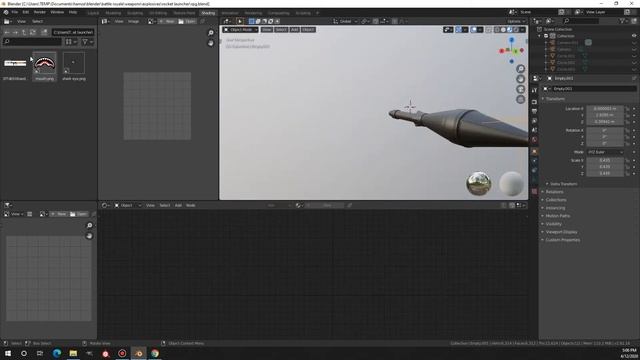Click pan hand icon in upper image editor
Image resolution: width=640 pixels, height=360 pixels.
click(x=211, y=43)
